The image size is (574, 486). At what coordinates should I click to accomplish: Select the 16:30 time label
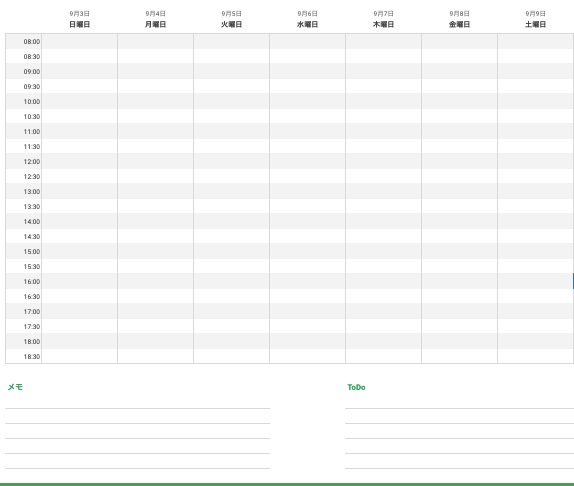[32, 297]
